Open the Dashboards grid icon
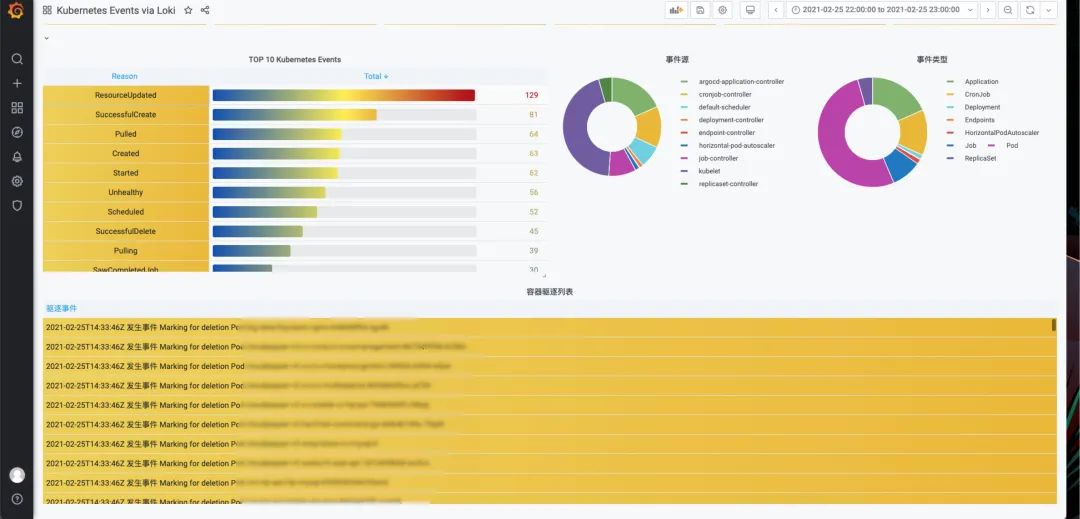This screenshot has width=1080, height=519. coord(17,108)
